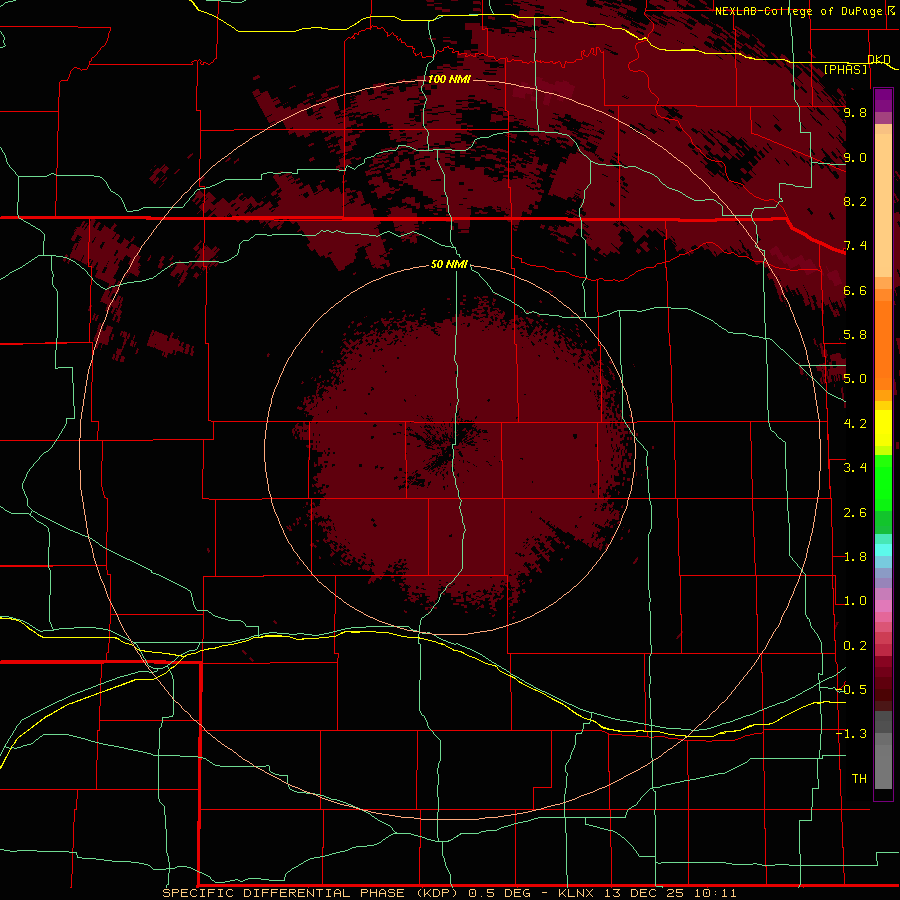
Task: Click the 7.4 value on color scale
Action: pyautogui.click(x=855, y=246)
